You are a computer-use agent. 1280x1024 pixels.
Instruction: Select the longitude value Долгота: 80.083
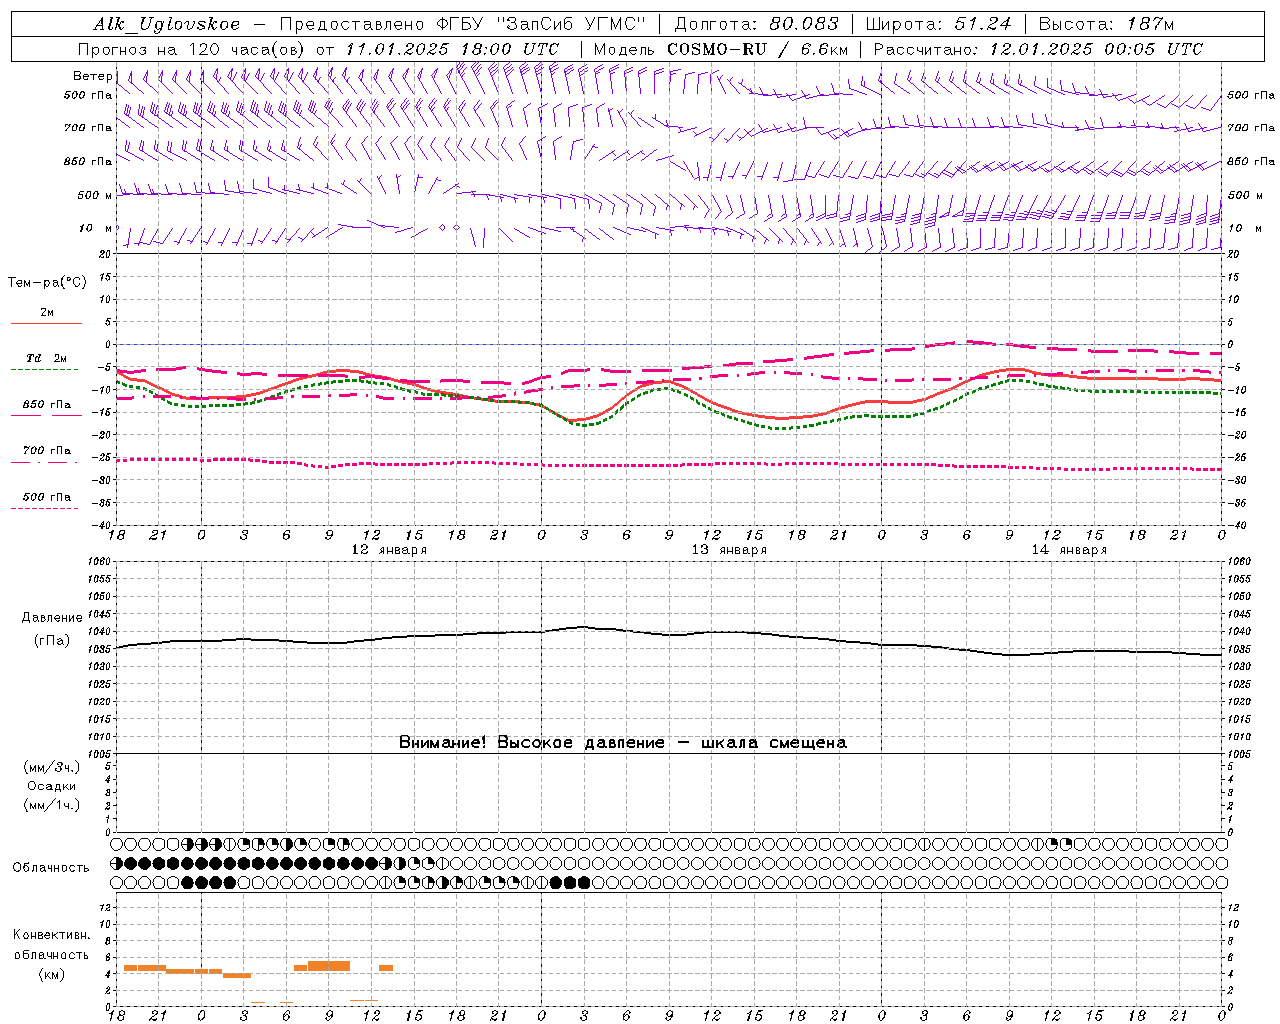coord(757,24)
